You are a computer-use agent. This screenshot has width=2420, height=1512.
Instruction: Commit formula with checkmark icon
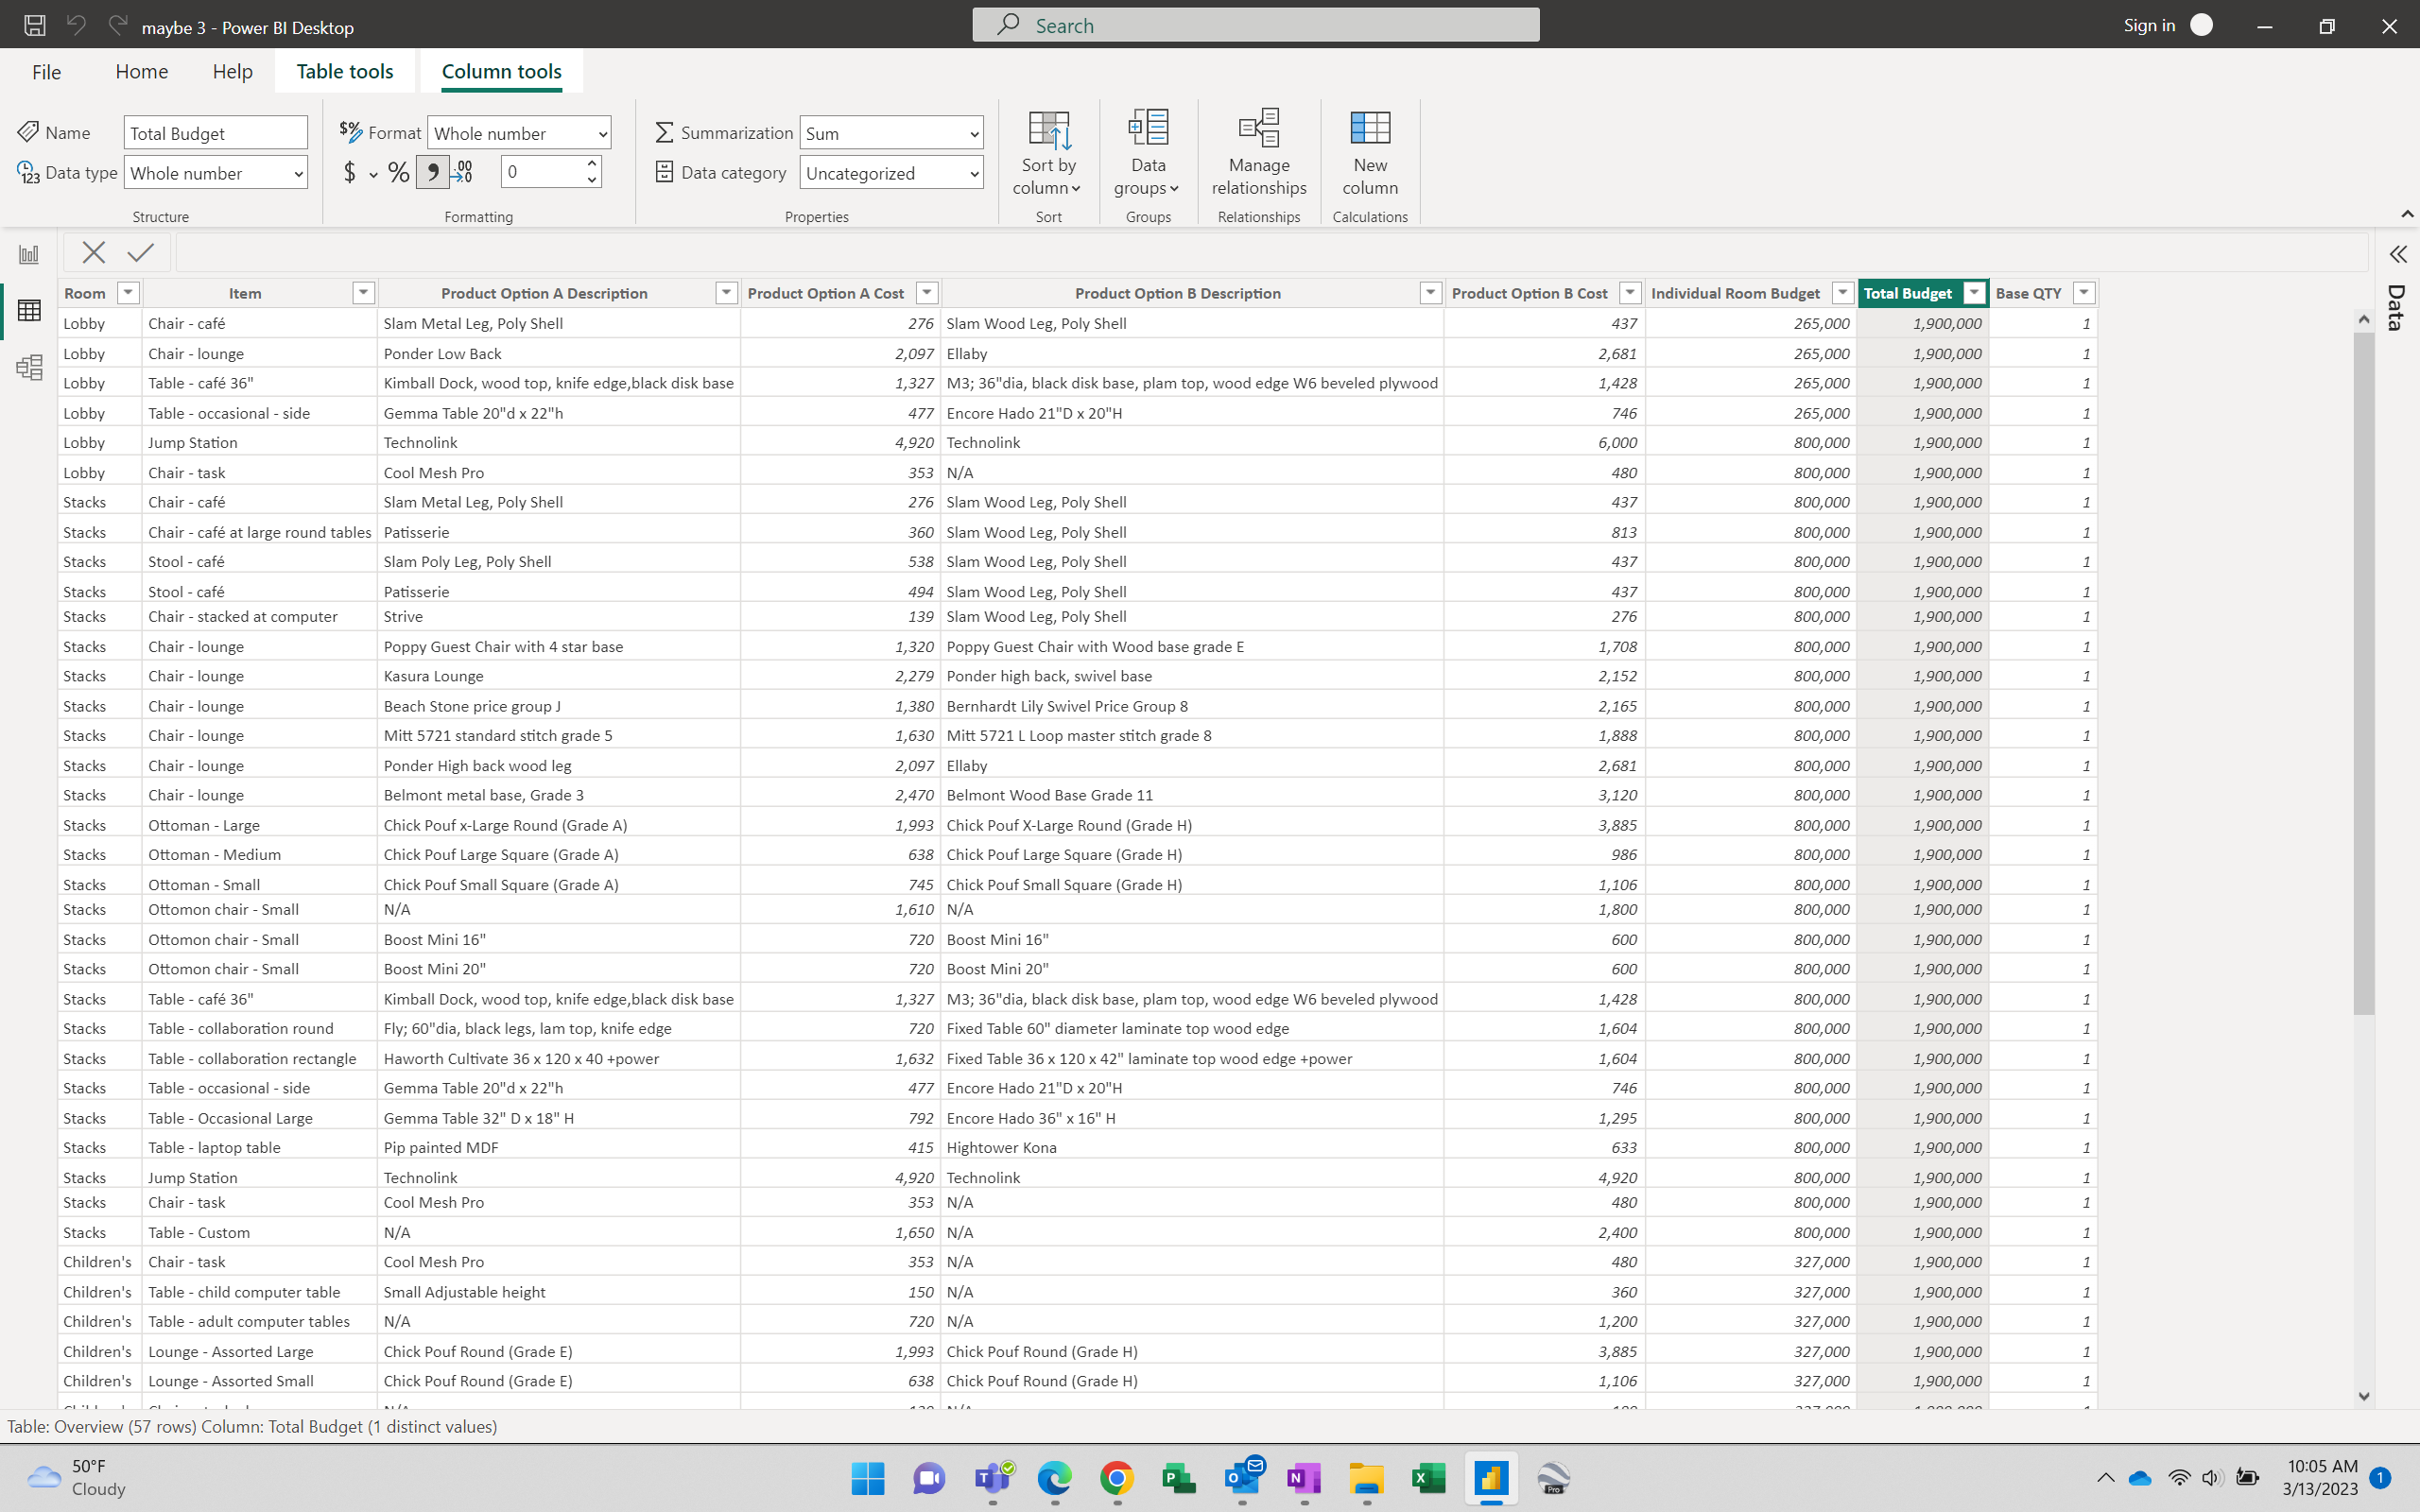[x=141, y=253]
